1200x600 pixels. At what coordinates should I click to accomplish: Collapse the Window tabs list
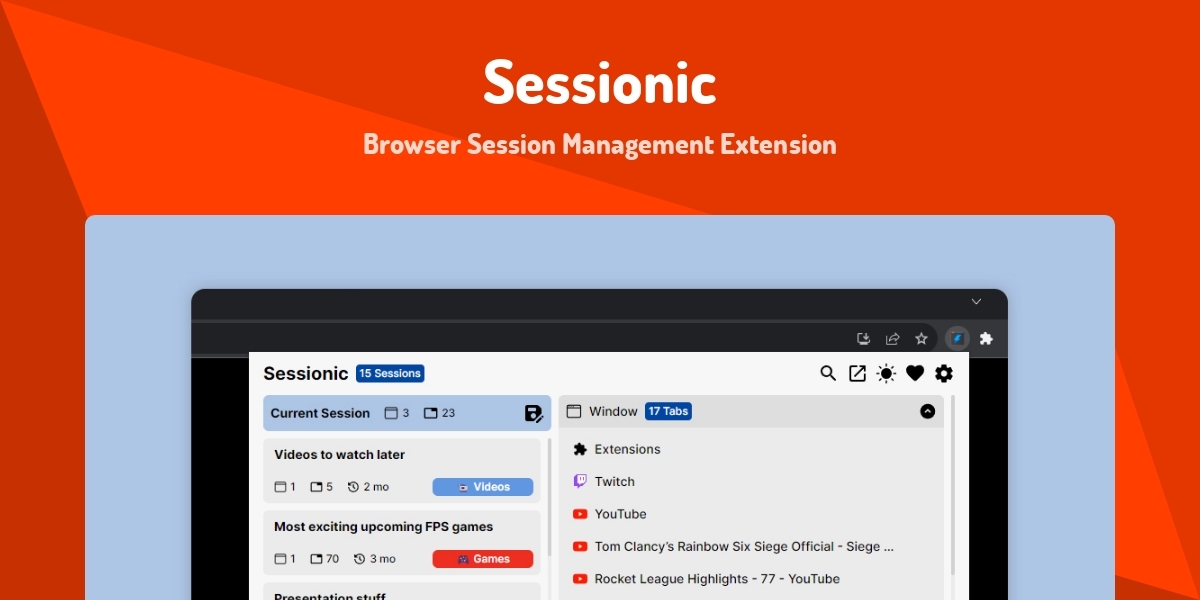tap(927, 411)
